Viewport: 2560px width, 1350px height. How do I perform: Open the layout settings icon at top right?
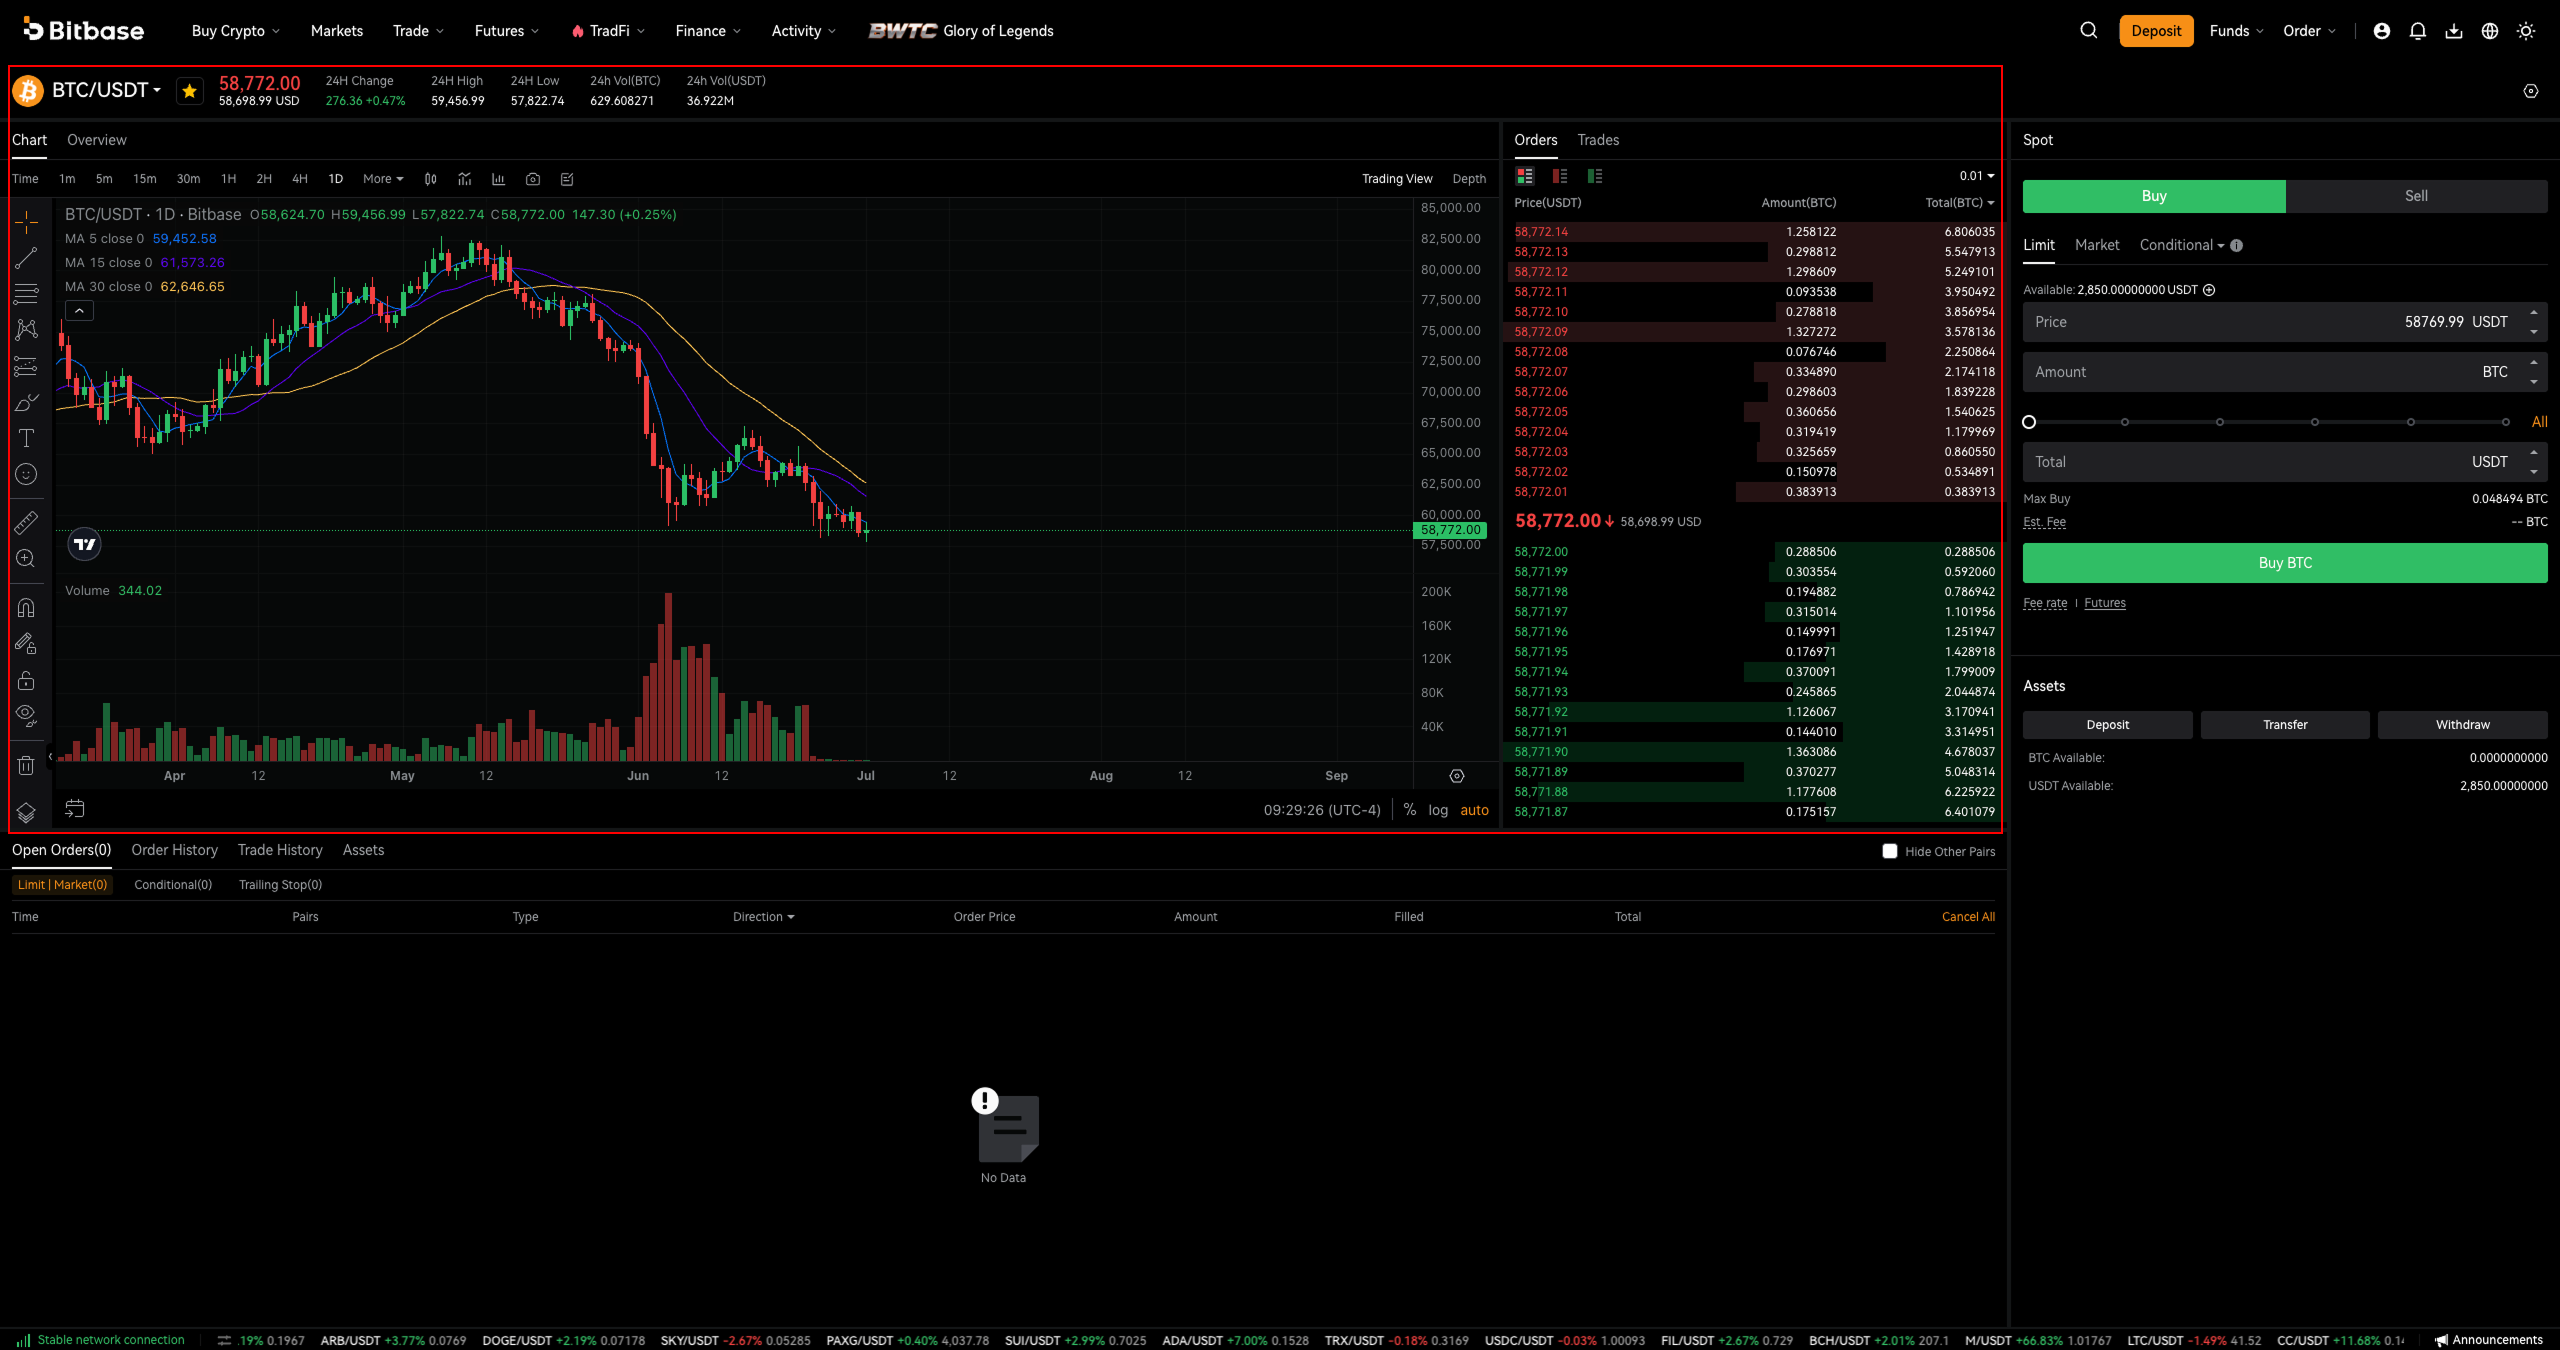click(x=2531, y=91)
